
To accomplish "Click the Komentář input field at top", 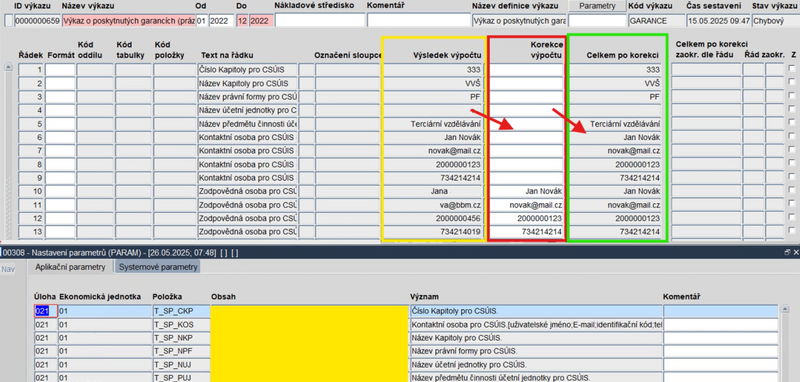I will point(418,21).
